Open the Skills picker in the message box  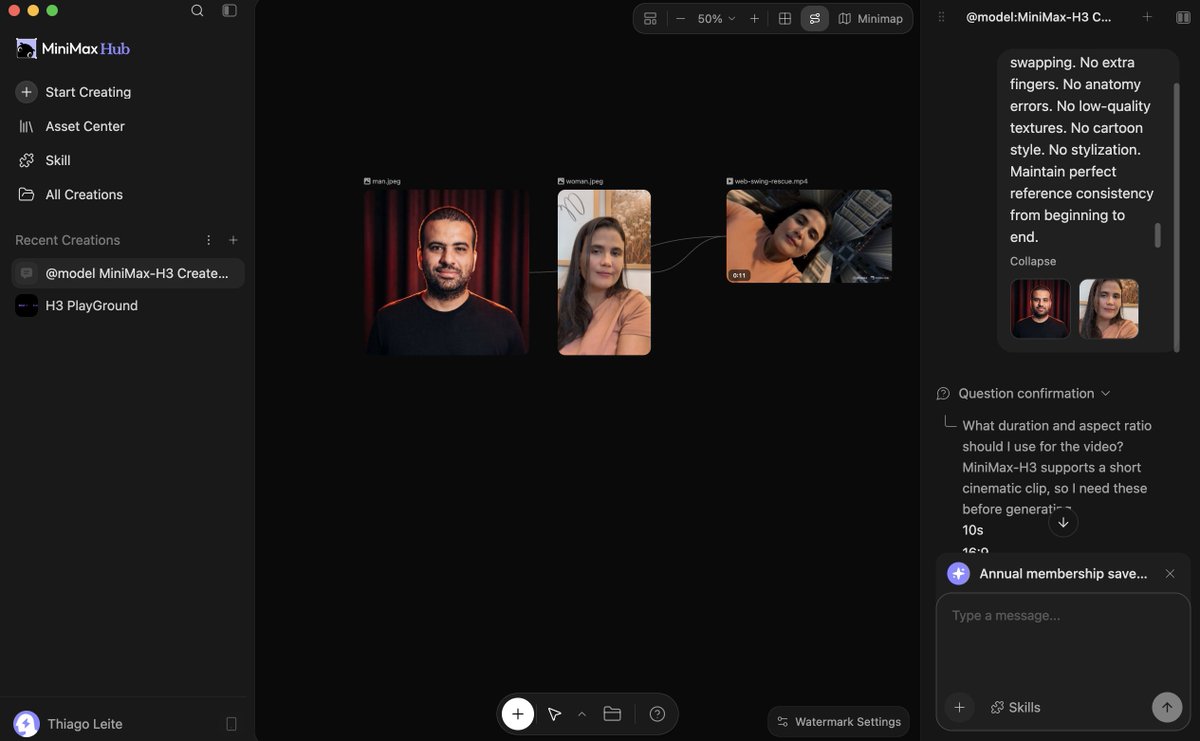(x=1016, y=707)
